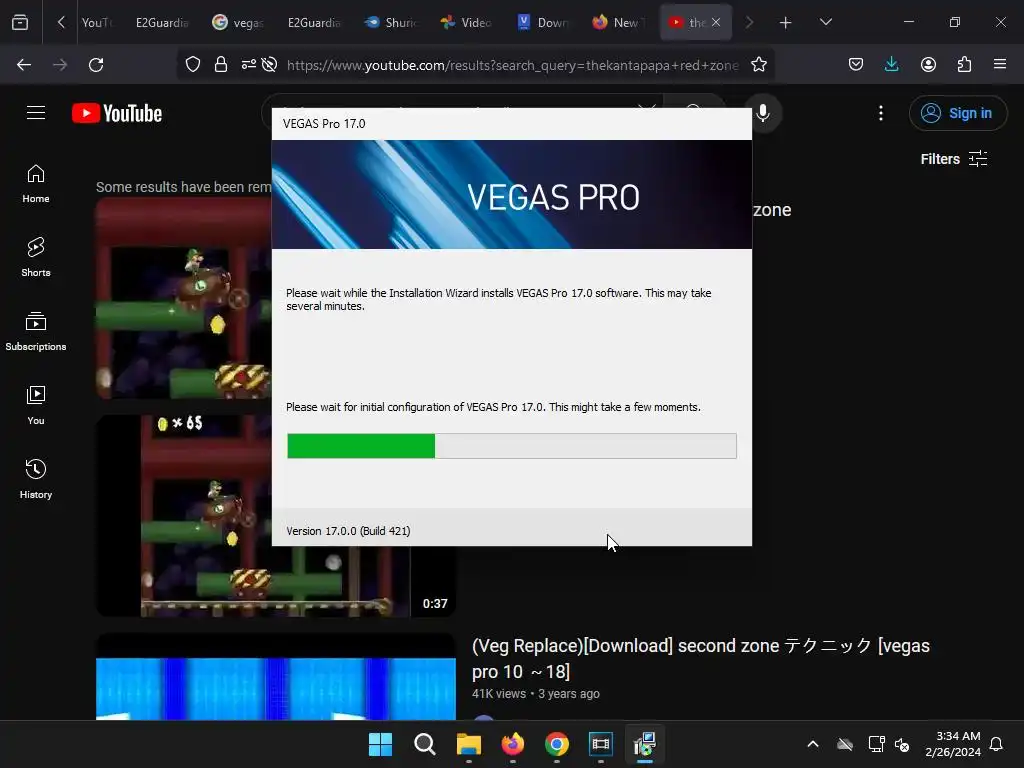This screenshot has height=768, width=1024.
Task: Switch to the first YouTube tab
Action: click(97, 22)
